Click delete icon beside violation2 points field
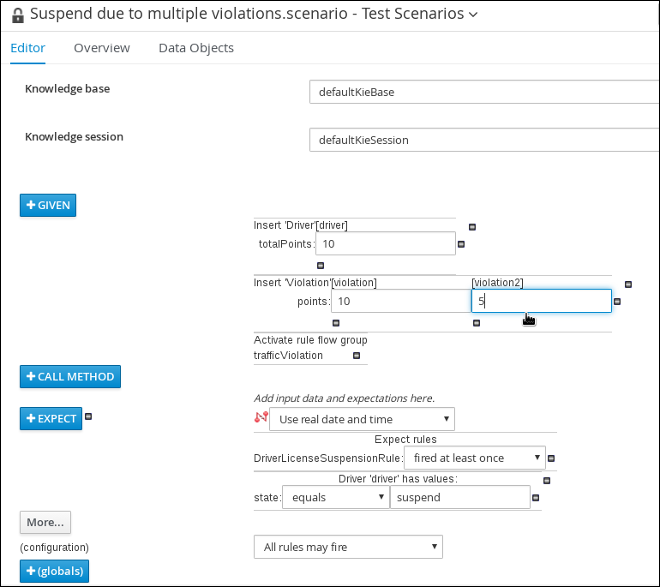 (x=617, y=301)
